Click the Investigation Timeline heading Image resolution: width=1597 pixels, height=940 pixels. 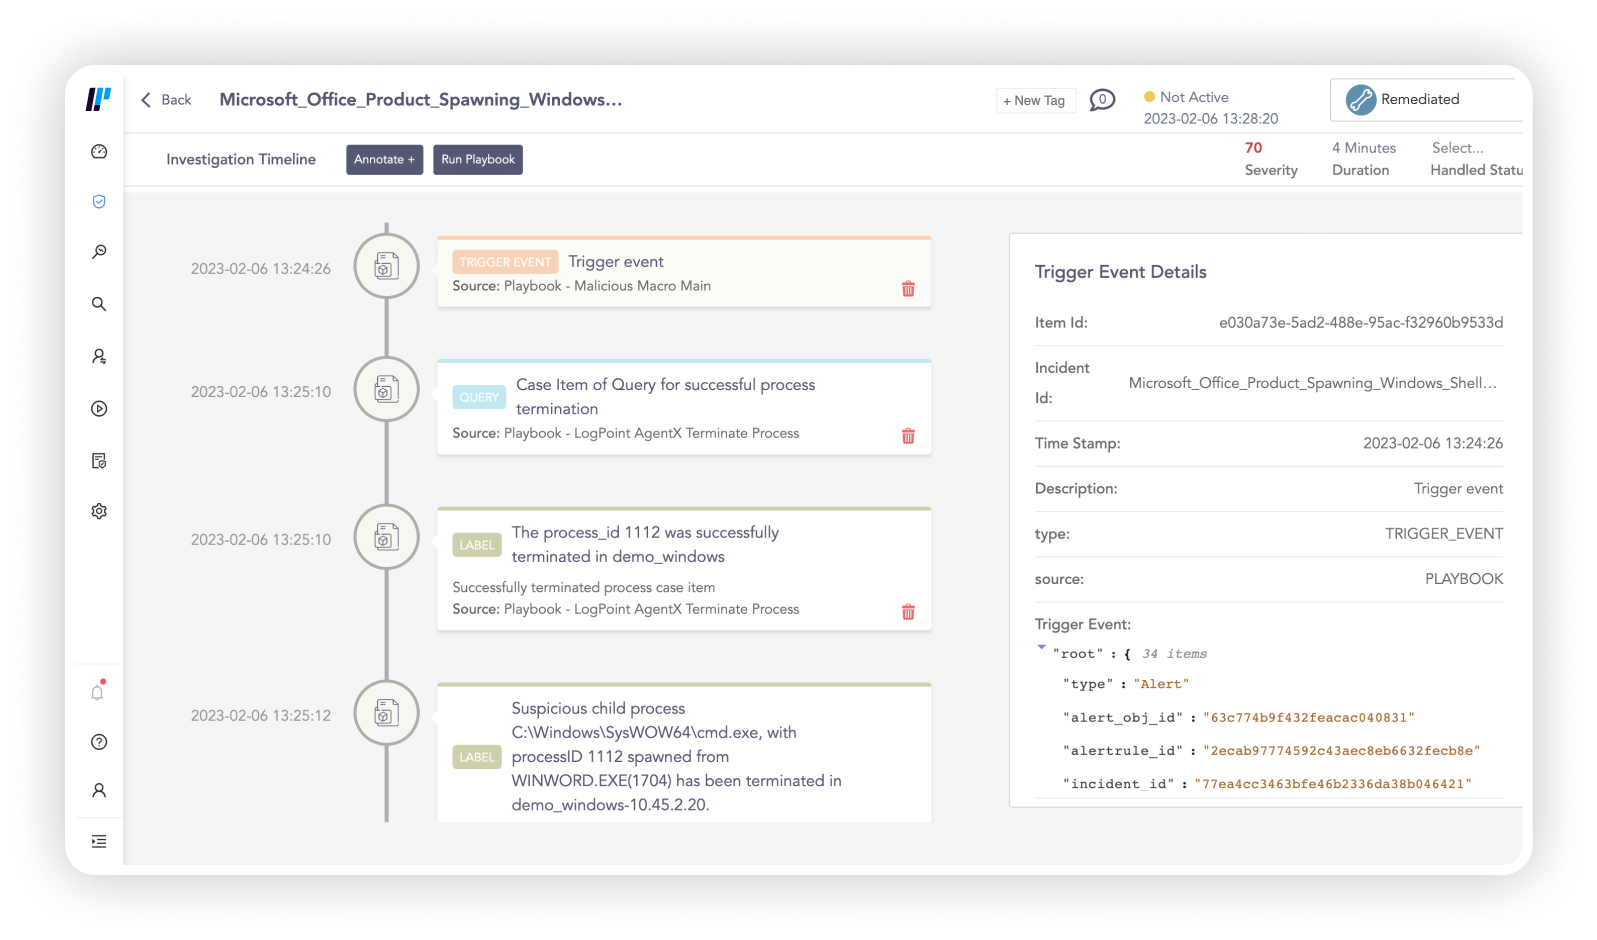[x=241, y=159]
